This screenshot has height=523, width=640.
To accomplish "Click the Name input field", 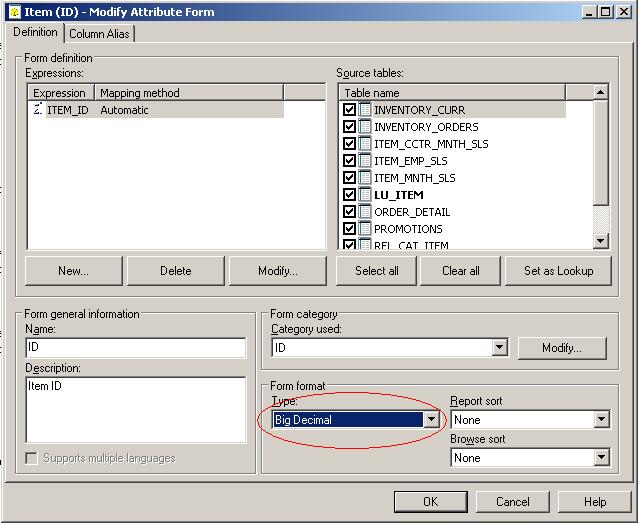I will pyautogui.click(x=136, y=348).
